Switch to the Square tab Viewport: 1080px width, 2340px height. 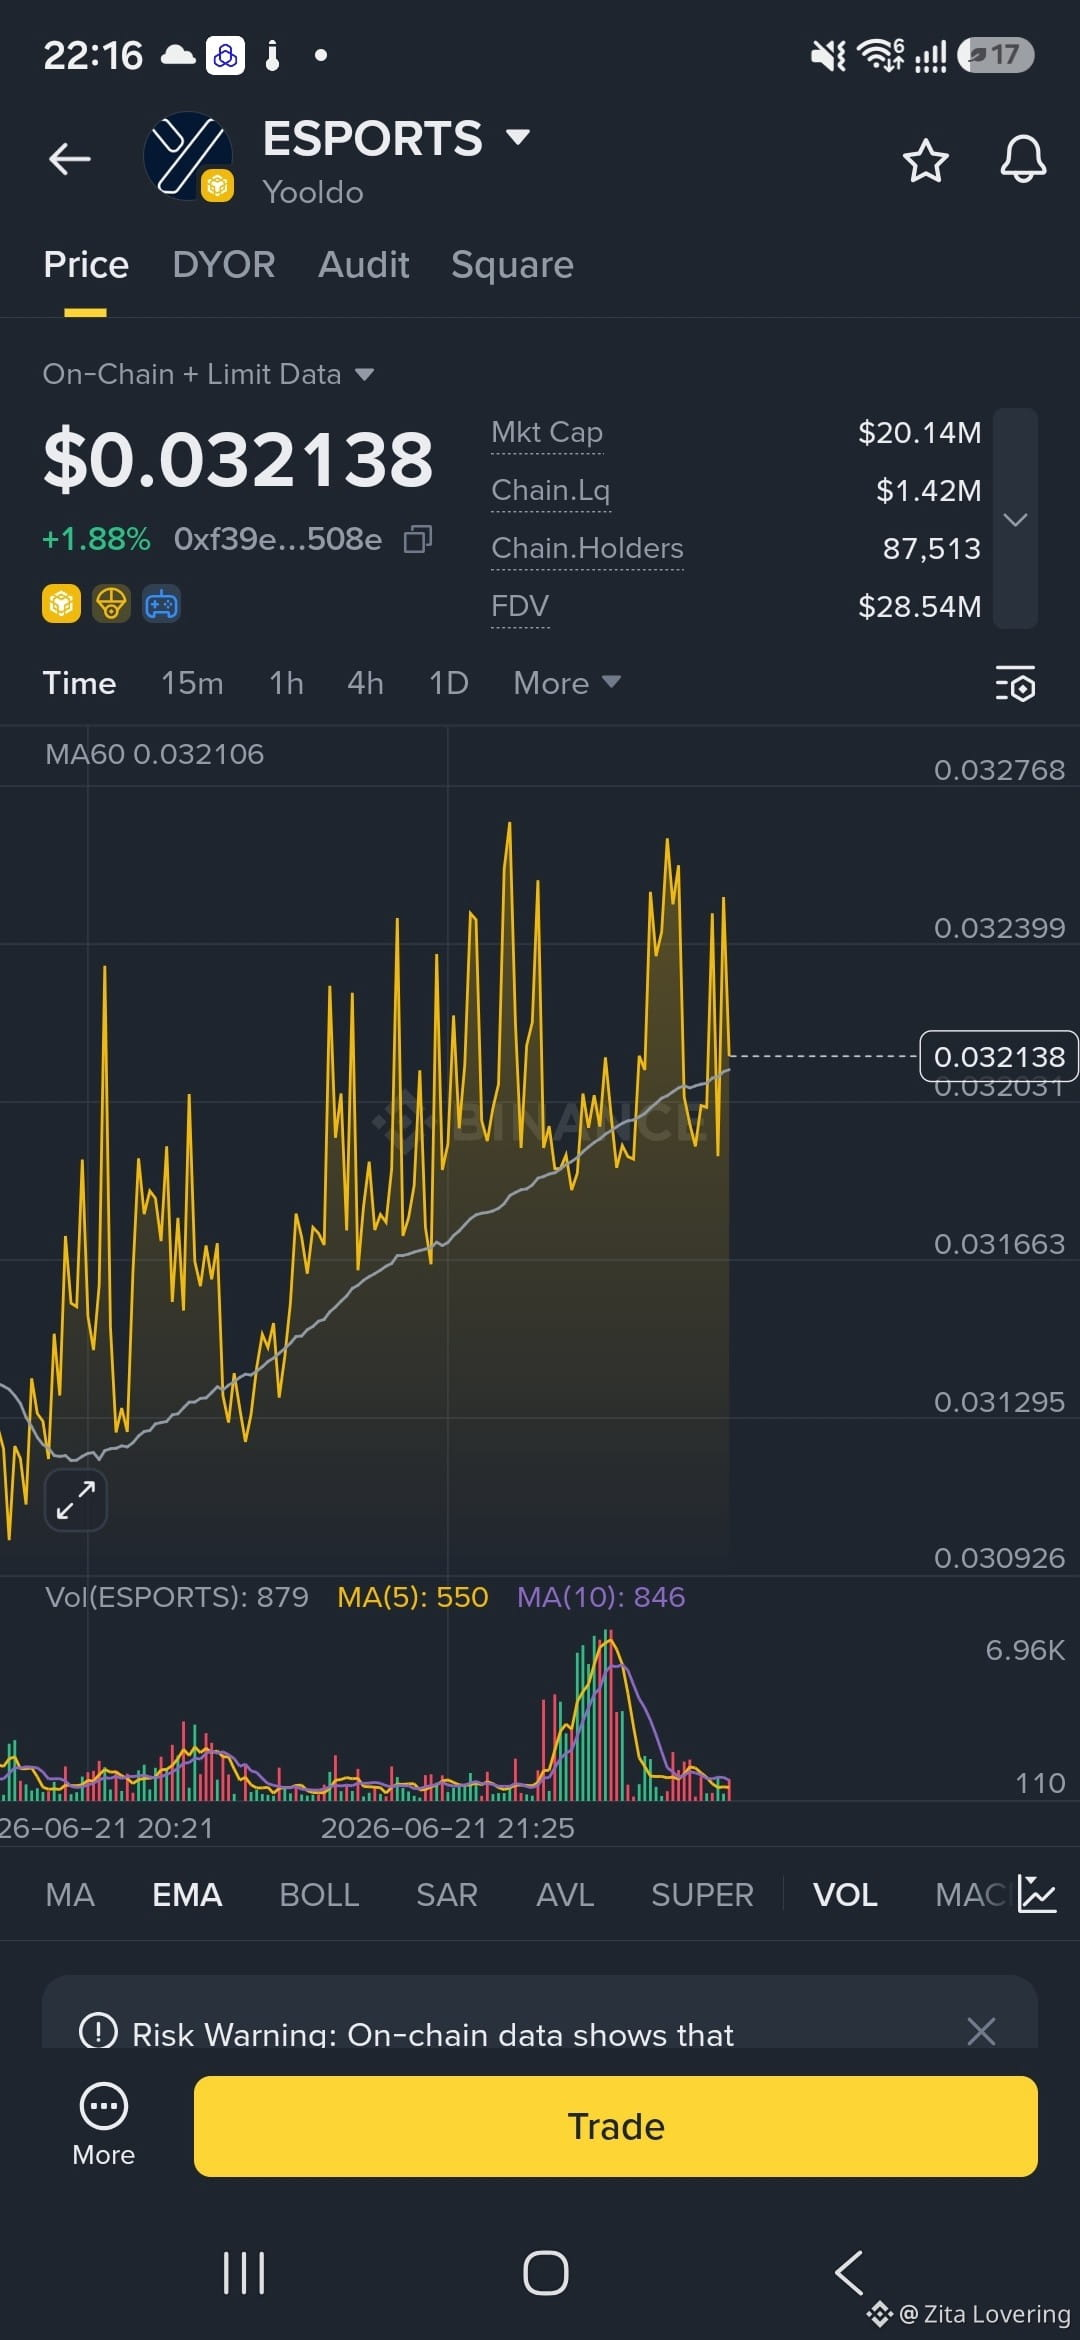[512, 265]
